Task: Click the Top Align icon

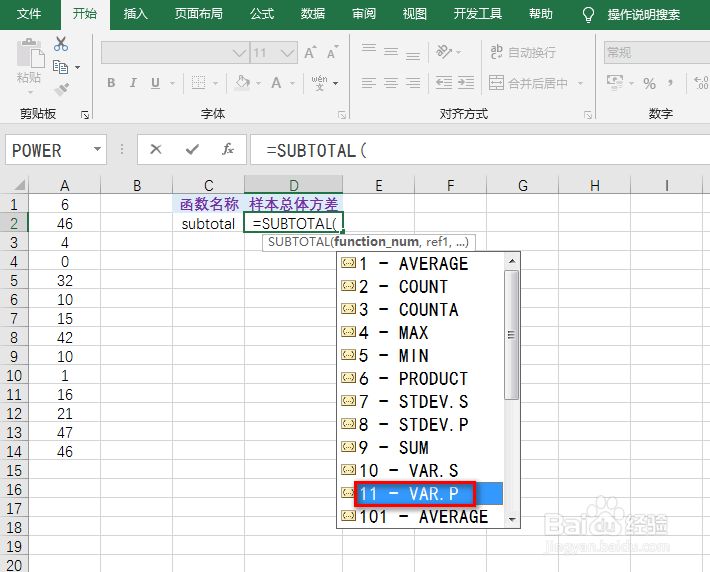Action: tap(369, 49)
